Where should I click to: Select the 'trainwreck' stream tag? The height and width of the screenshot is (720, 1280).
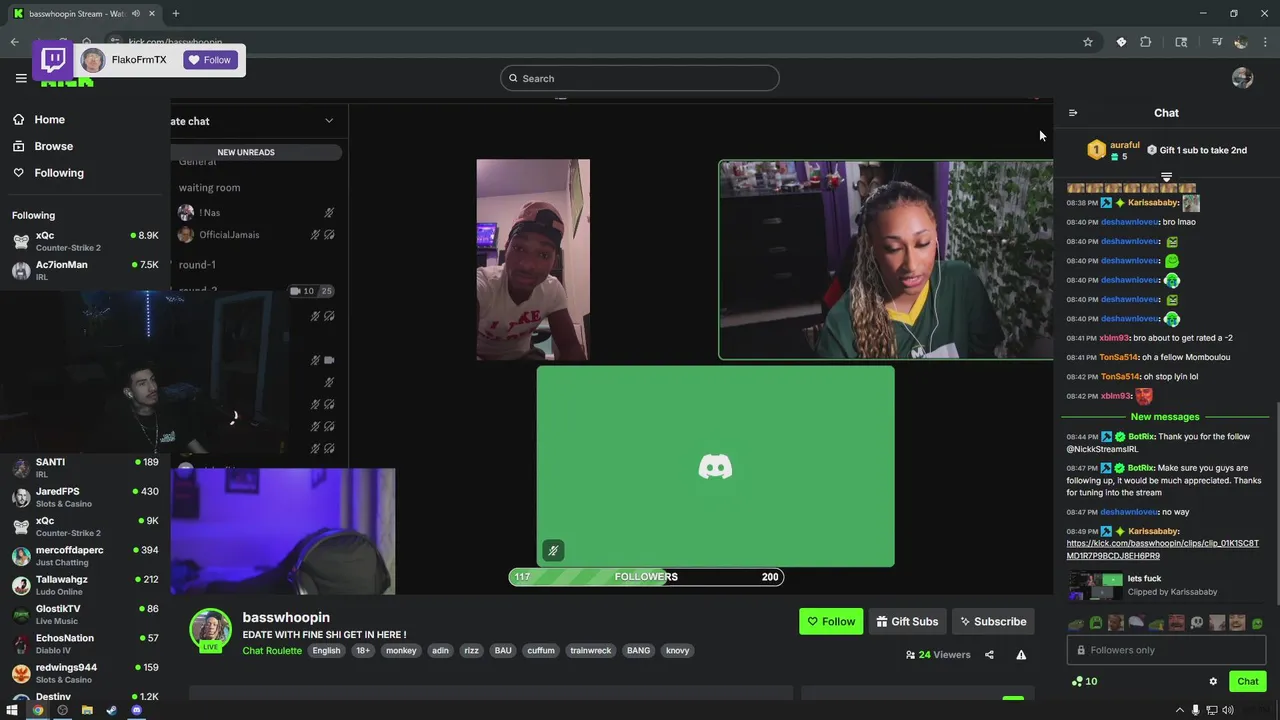590,650
